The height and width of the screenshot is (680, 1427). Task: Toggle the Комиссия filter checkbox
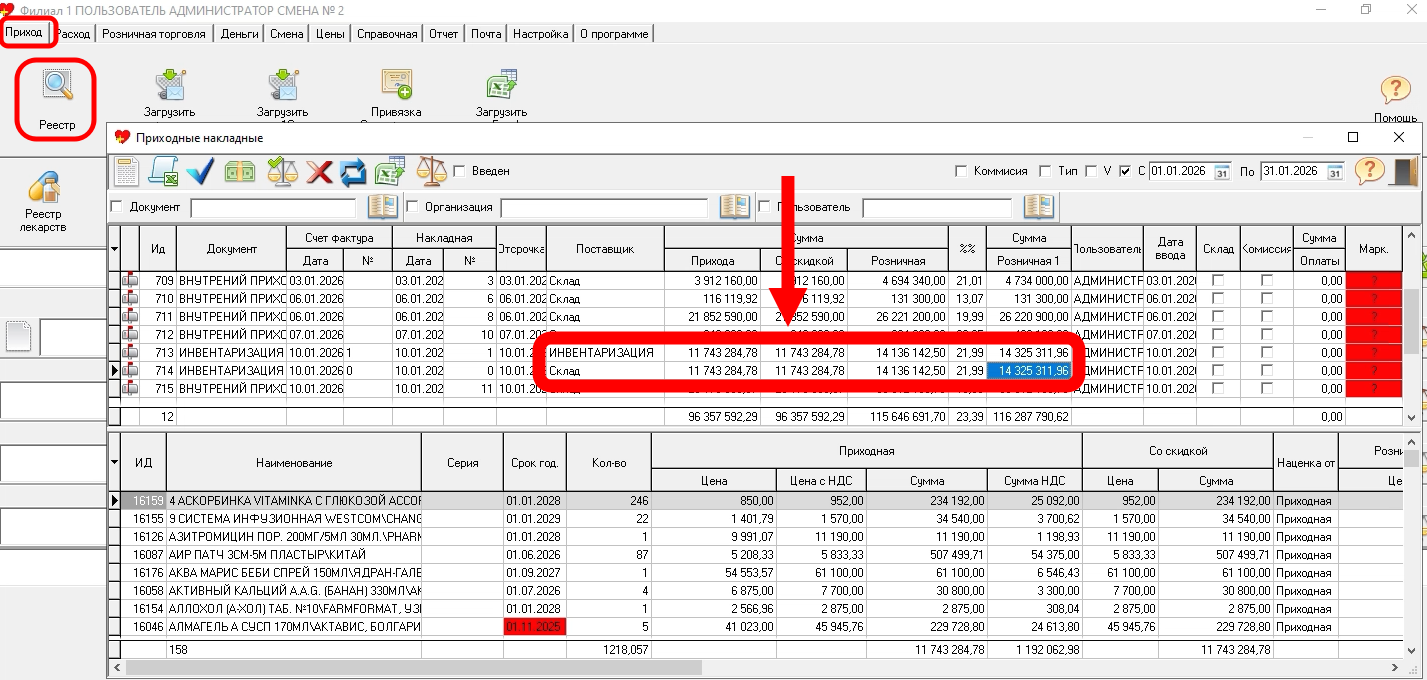click(961, 171)
